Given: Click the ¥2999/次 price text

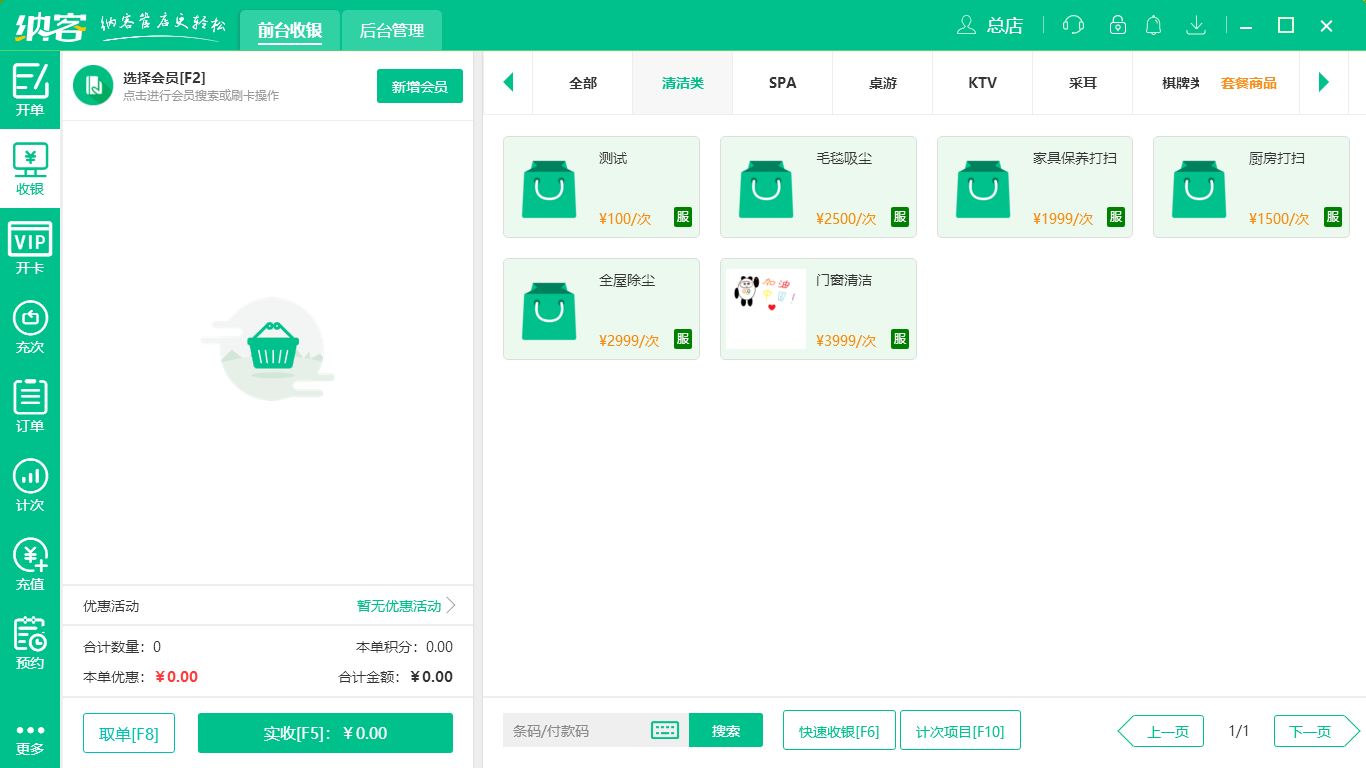Looking at the screenshot, I should [629, 340].
